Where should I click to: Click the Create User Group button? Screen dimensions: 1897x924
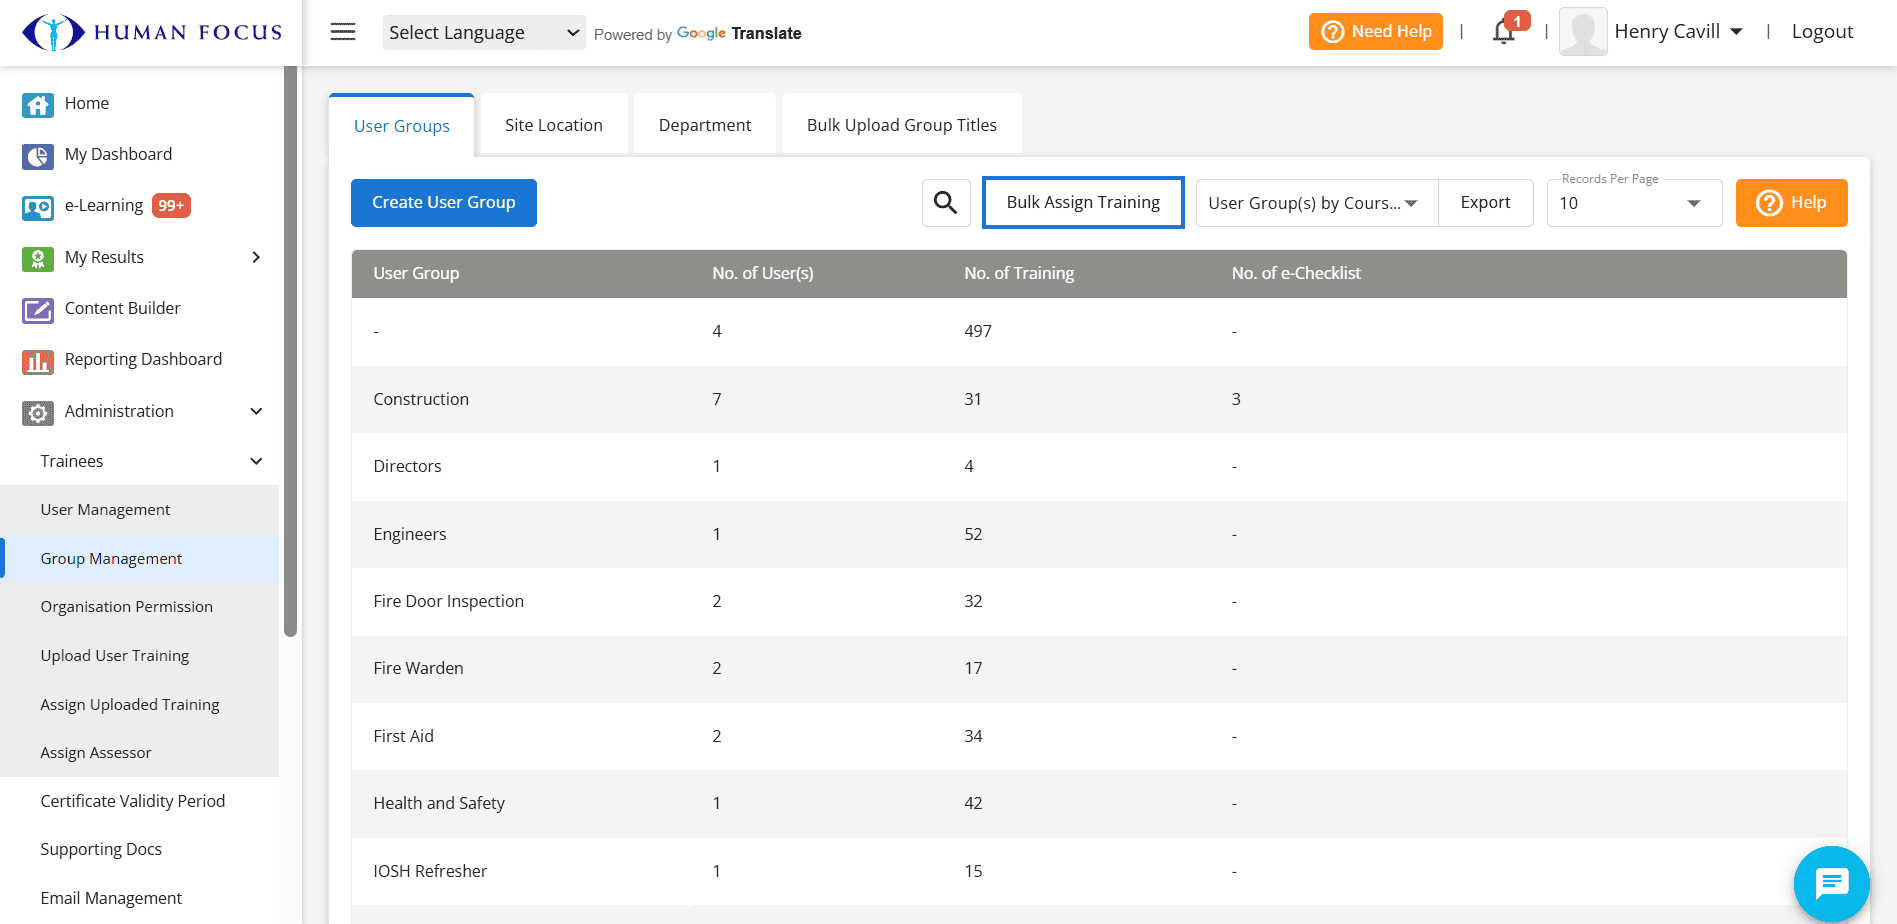tap(443, 203)
